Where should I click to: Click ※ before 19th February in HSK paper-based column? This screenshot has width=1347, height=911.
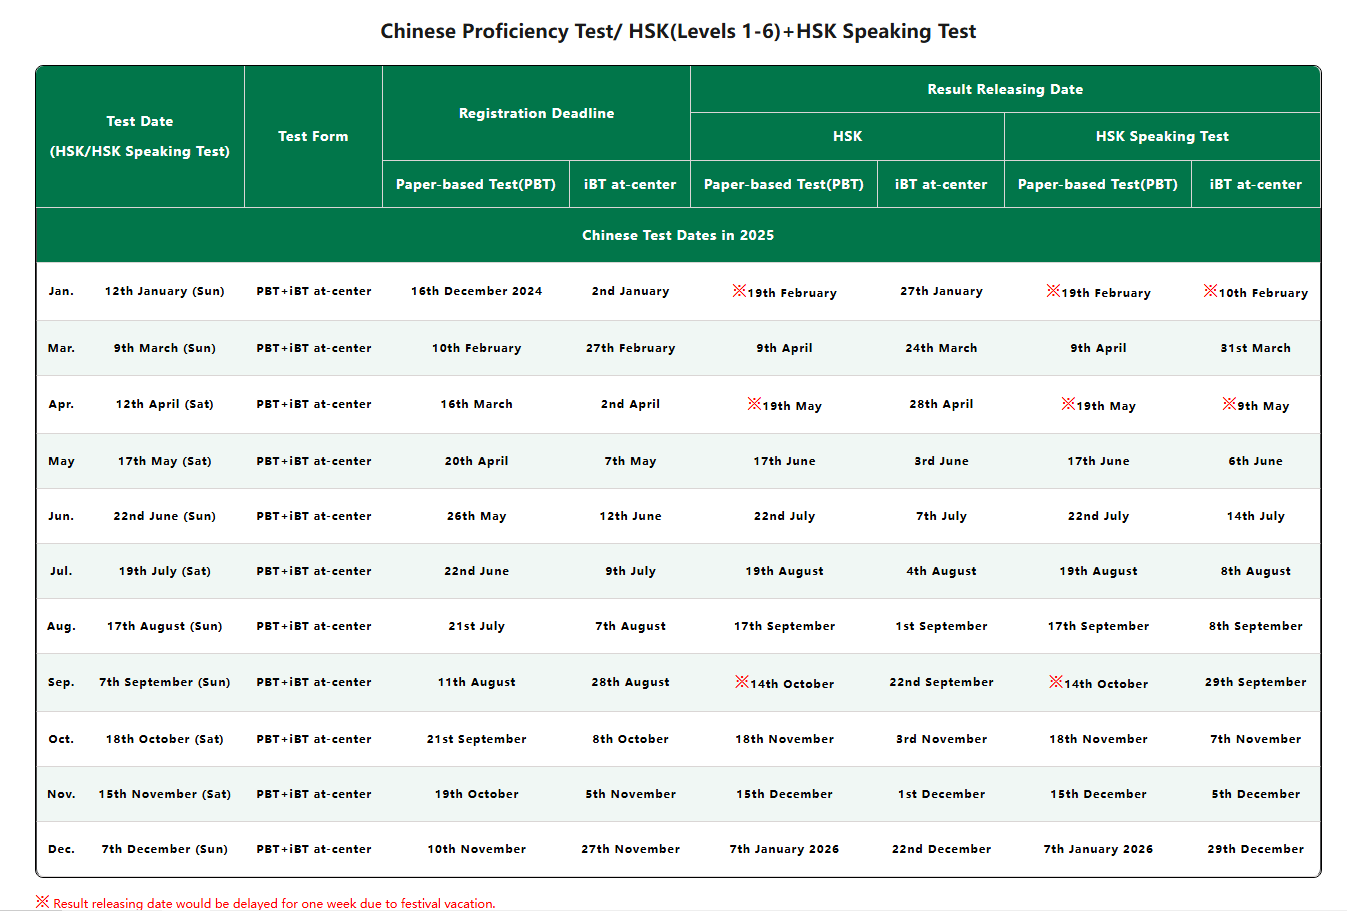739,291
